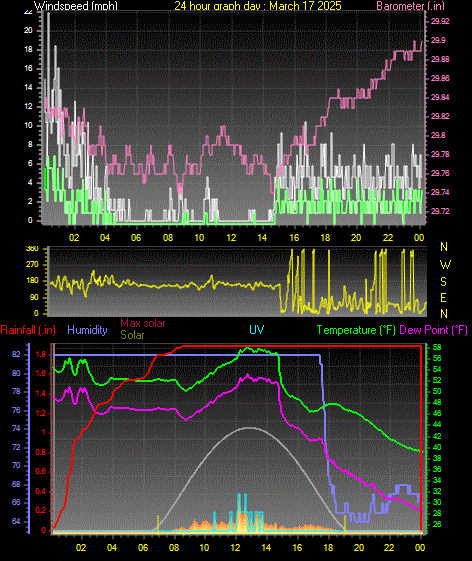Viewport: 472px width, 561px height.
Task: Click the Solar legend label
Action: [x=132, y=335]
